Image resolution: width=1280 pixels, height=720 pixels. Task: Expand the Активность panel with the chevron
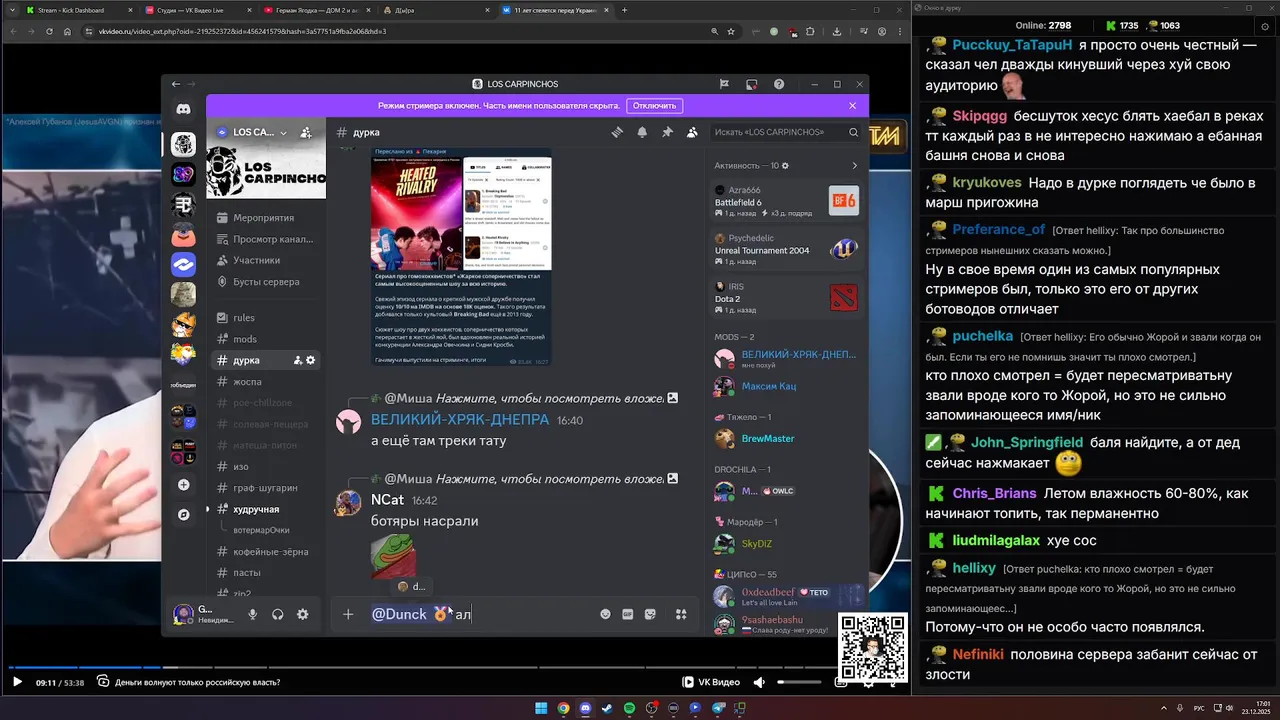point(854,166)
